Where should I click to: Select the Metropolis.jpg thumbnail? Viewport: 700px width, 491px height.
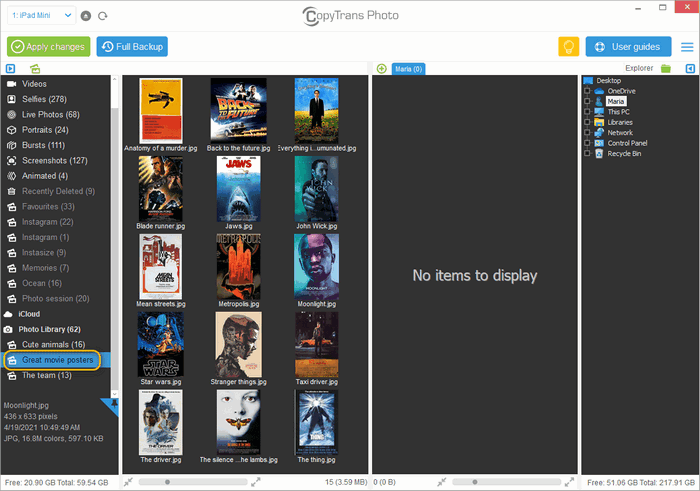238,266
